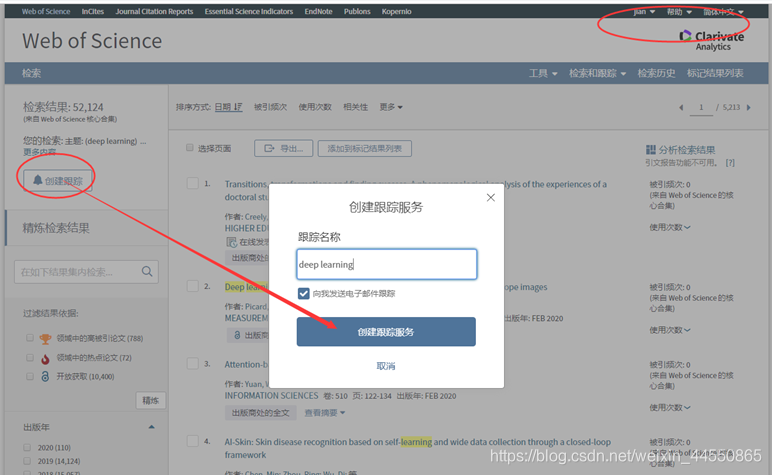Select checkbox for result 1
This screenshot has height=475, width=772.
tap(193, 183)
